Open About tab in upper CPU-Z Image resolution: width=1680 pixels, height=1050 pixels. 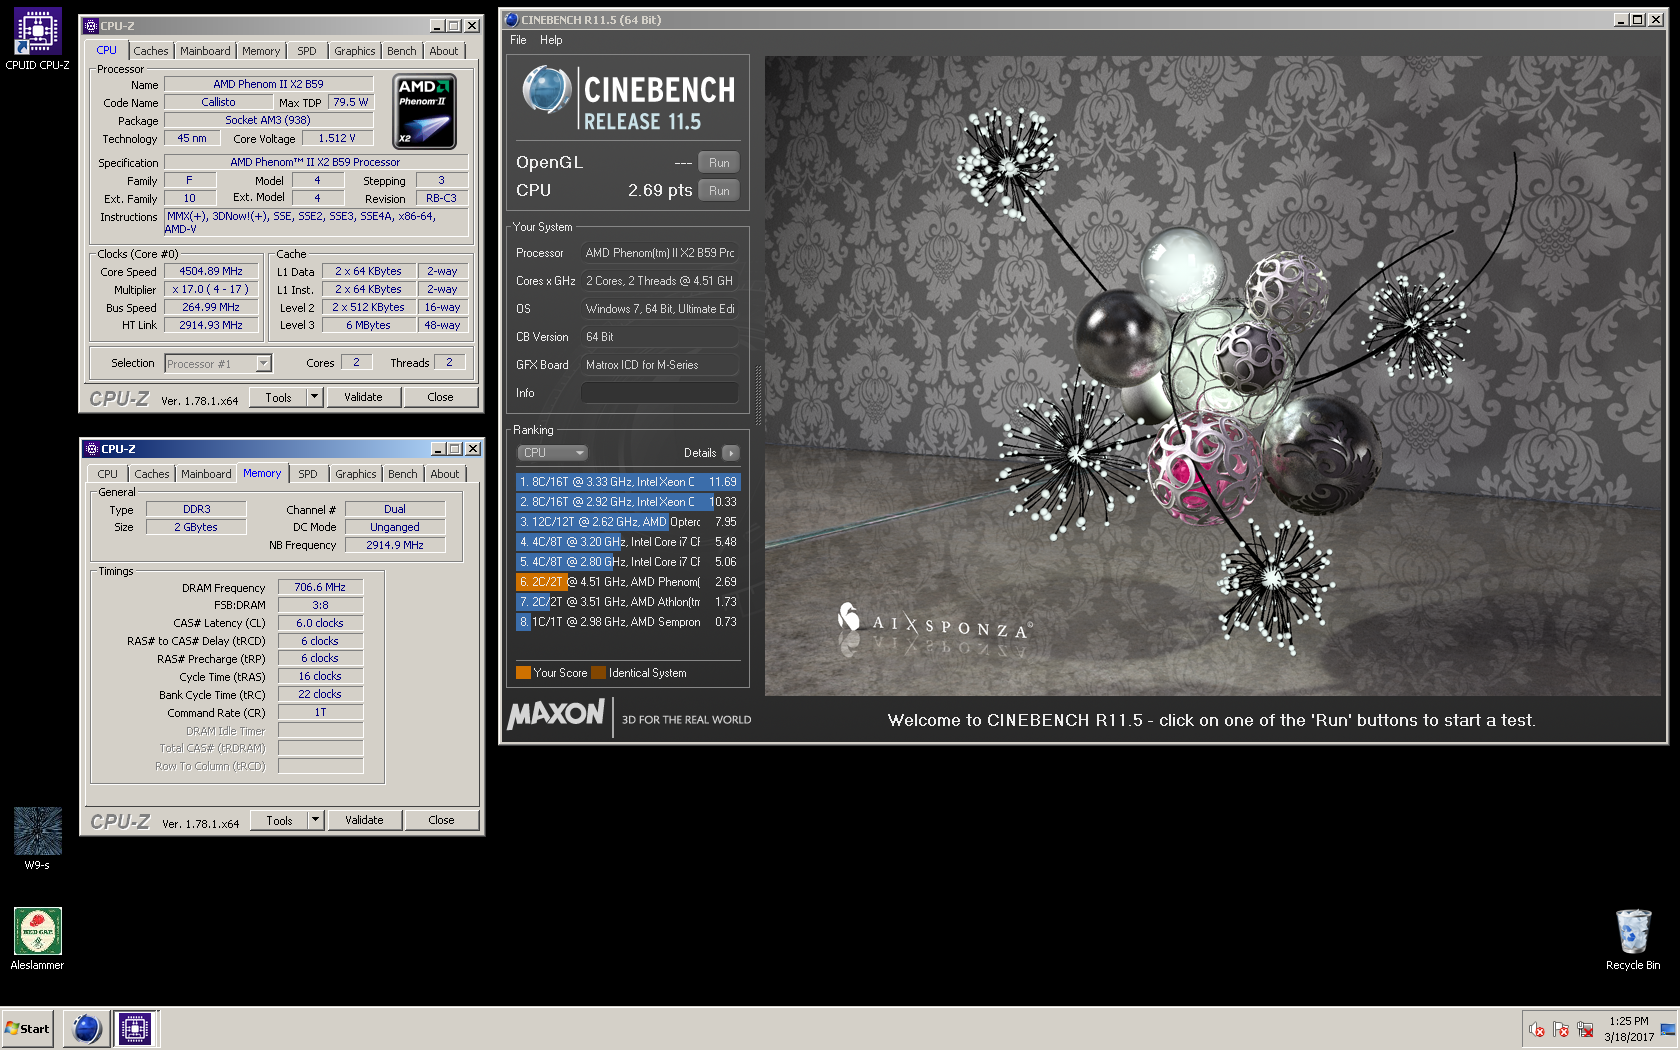444,51
